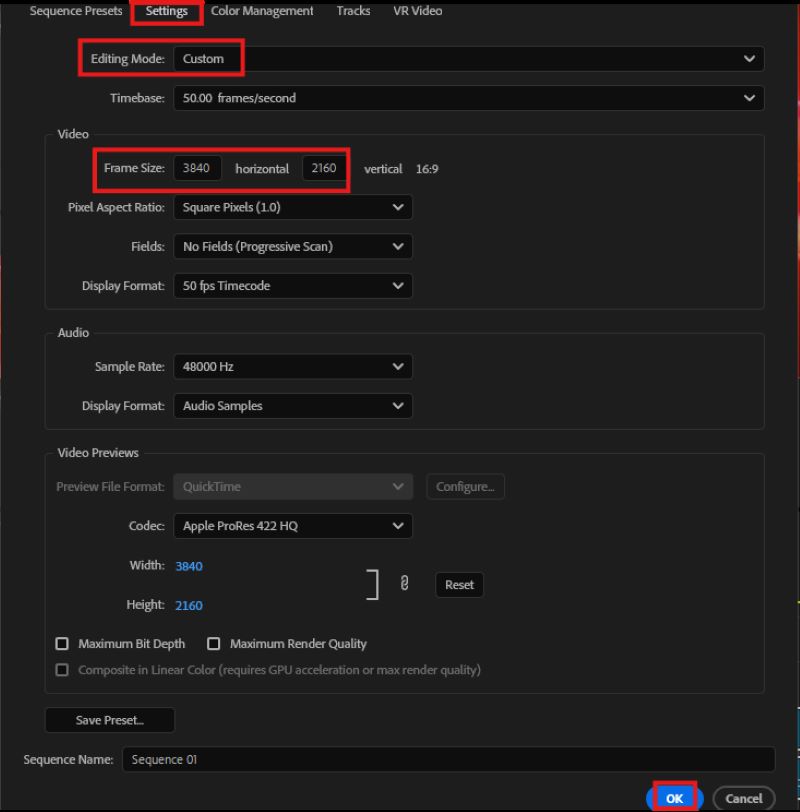
Task: Open the Codec dropdown showing Apple ProRes
Action: point(292,525)
